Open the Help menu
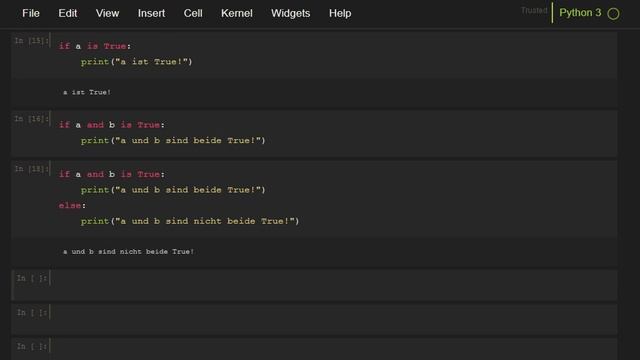Viewport: 640px width, 360px height. (340, 13)
